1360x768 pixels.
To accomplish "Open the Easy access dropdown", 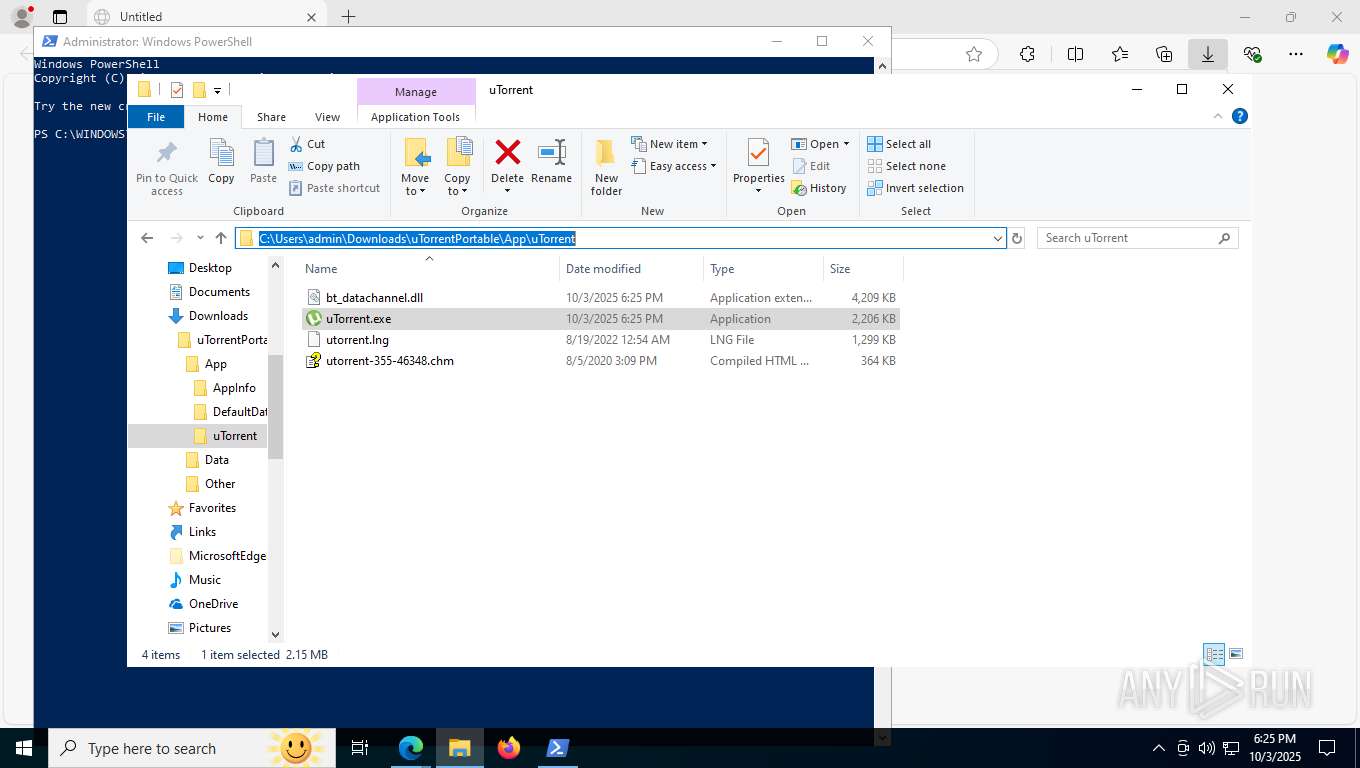I will click(x=674, y=166).
